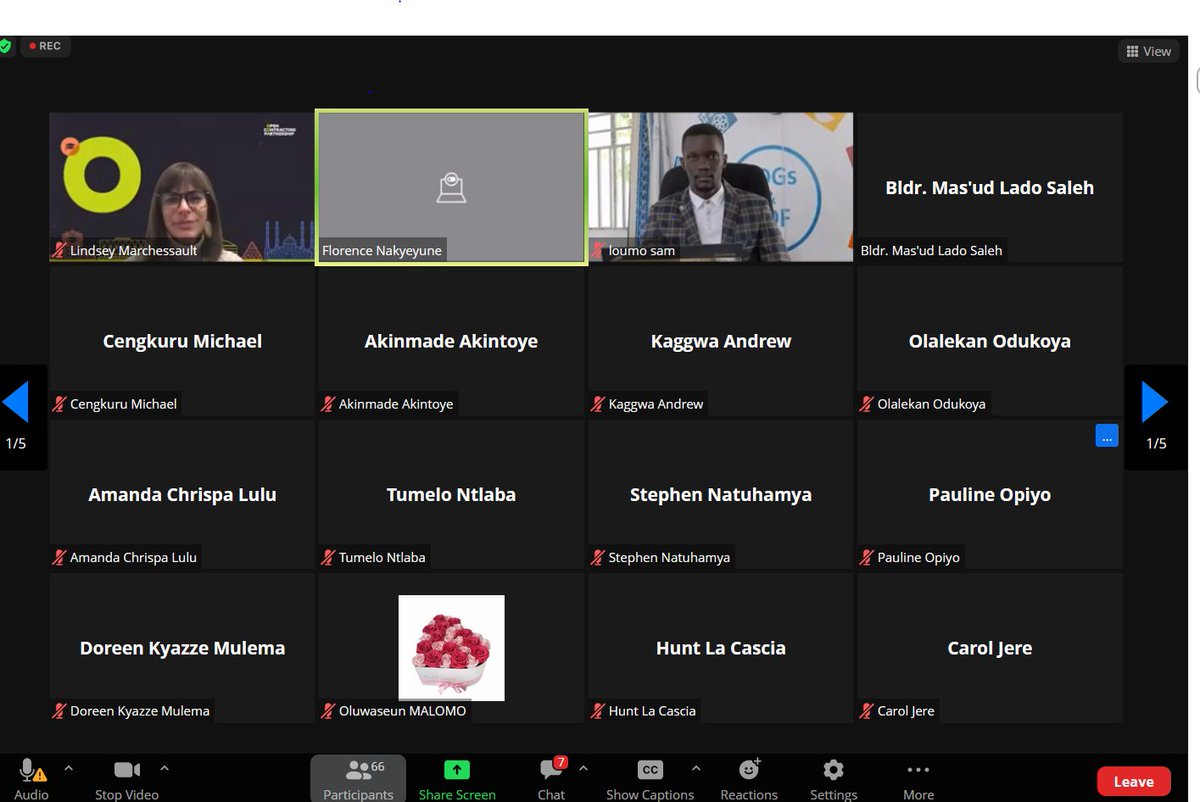
Task: Go to previous gallery page arrow
Action: (16, 402)
